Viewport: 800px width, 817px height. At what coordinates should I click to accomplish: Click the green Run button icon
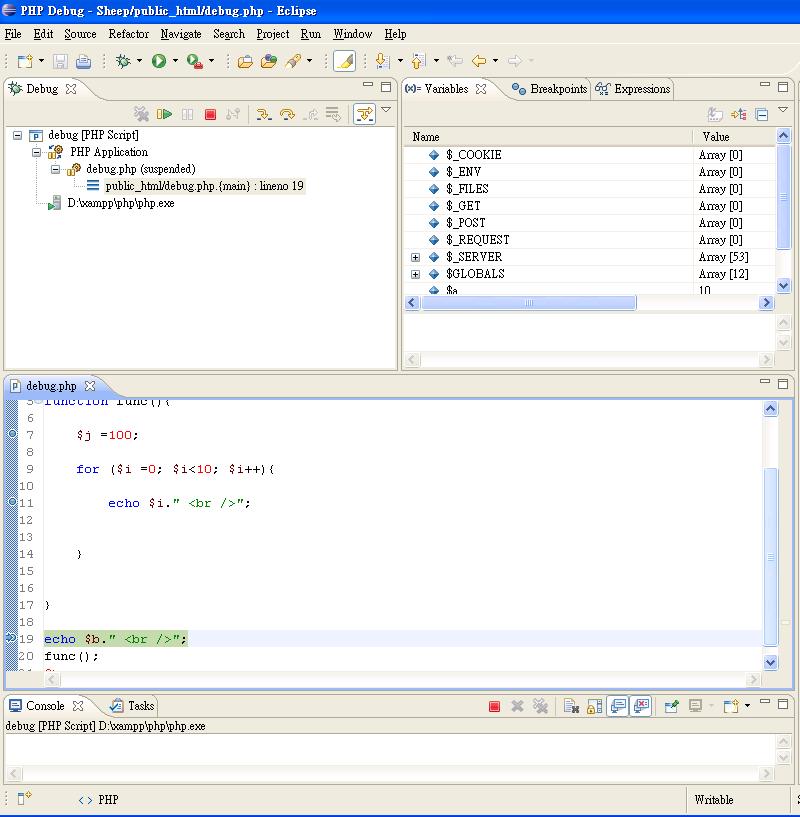point(159,61)
